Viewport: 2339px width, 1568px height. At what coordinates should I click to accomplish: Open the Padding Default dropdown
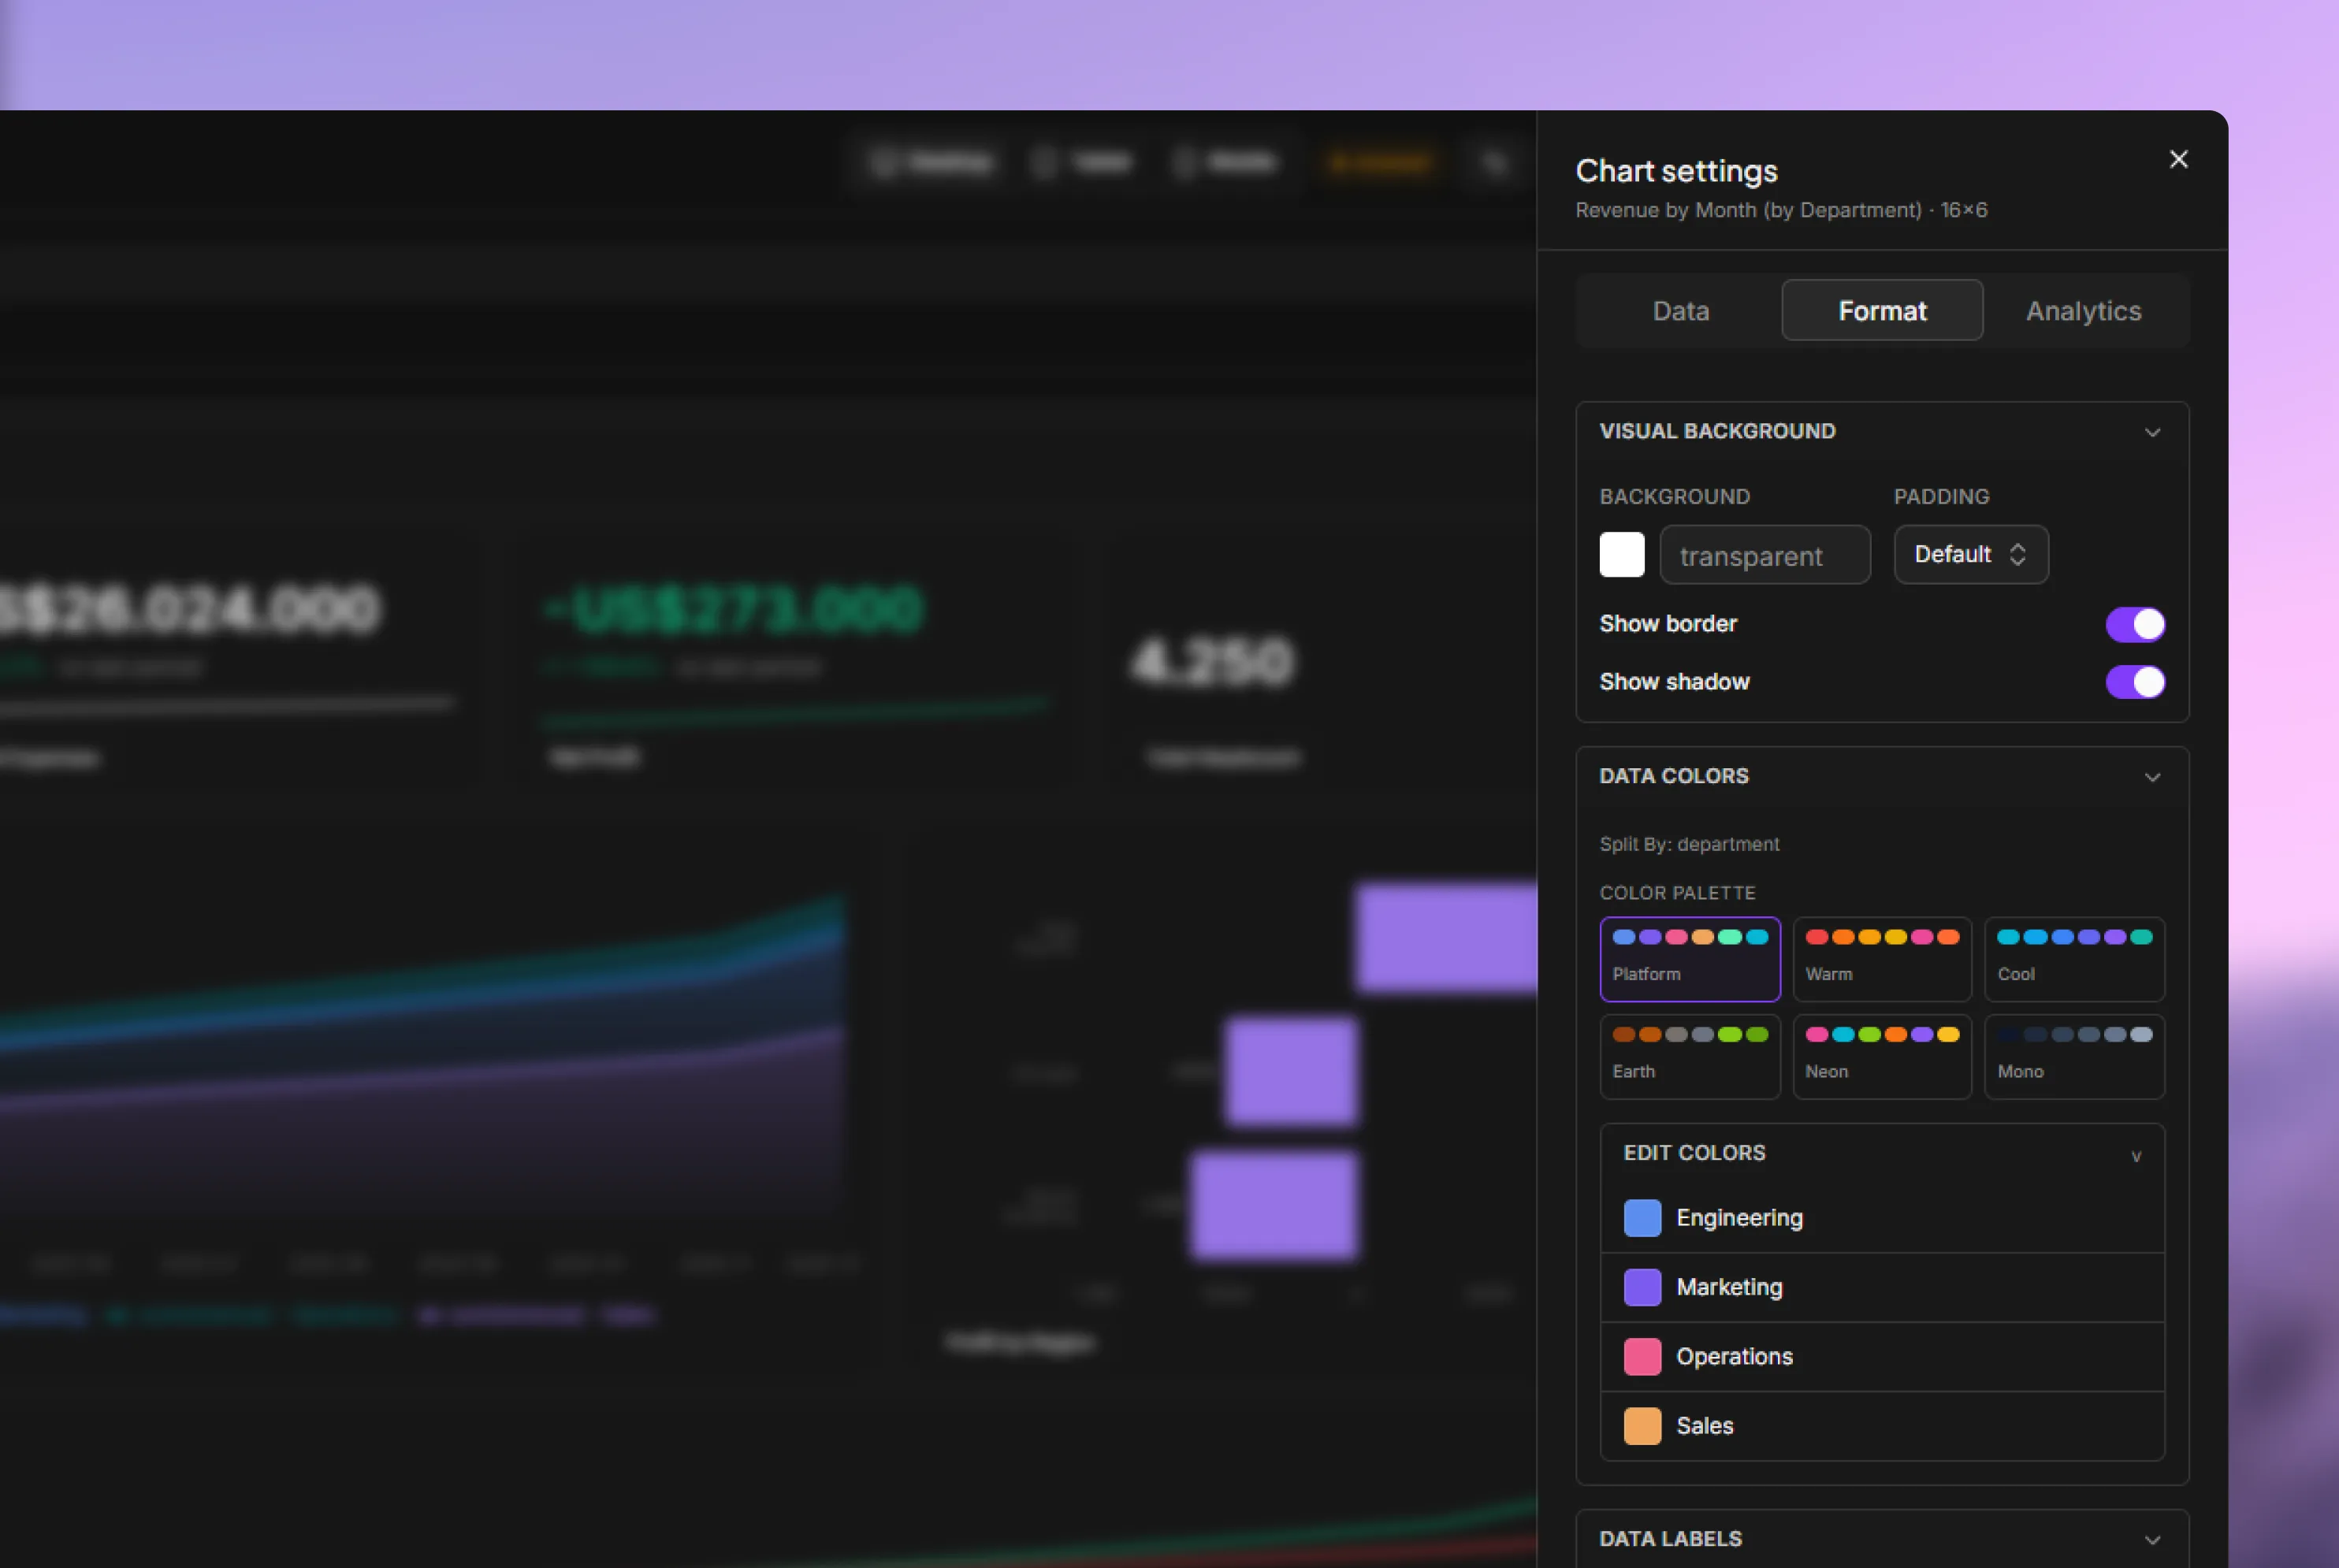click(1970, 555)
